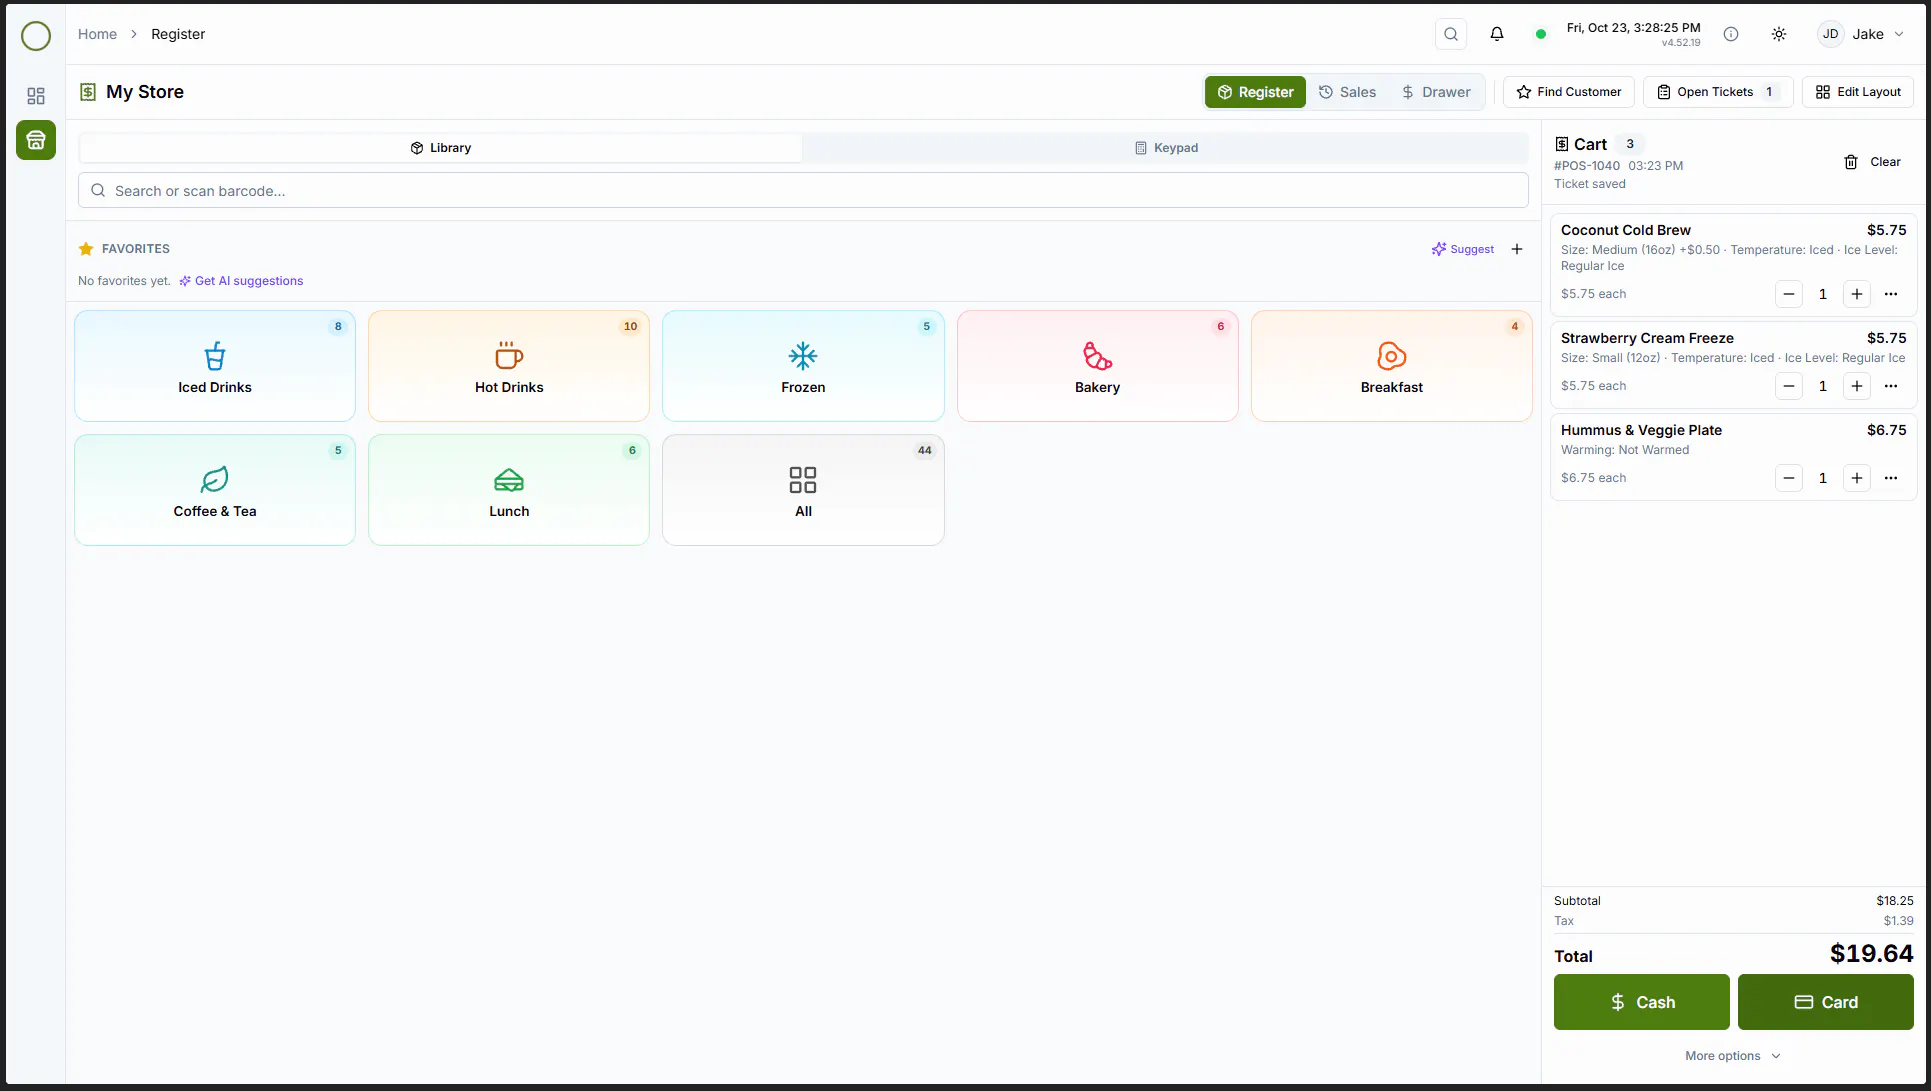
Task: Open the notifications bell
Action: point(1496,34)
